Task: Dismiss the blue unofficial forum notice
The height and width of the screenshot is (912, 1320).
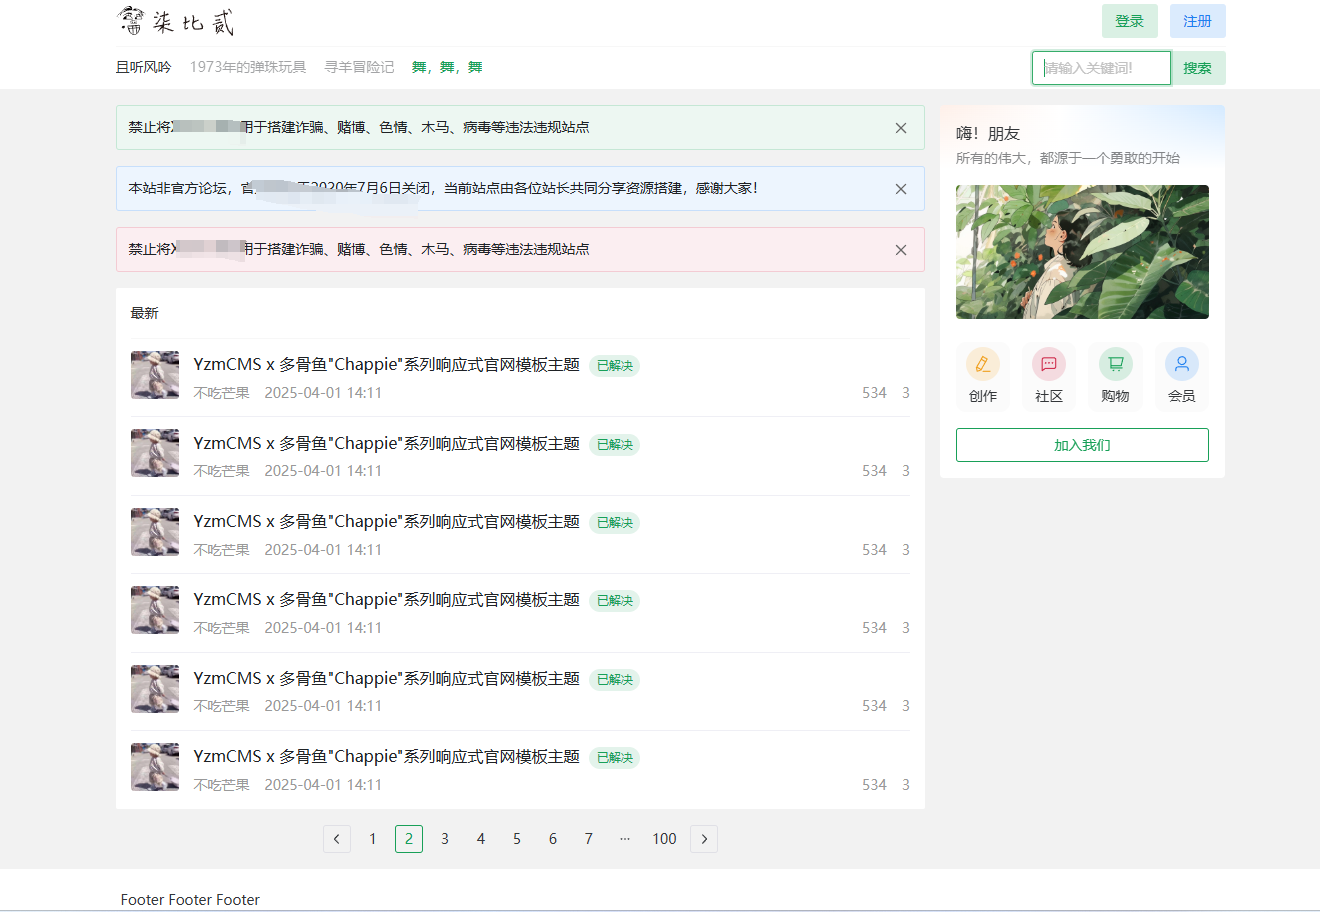Action: 900,189
